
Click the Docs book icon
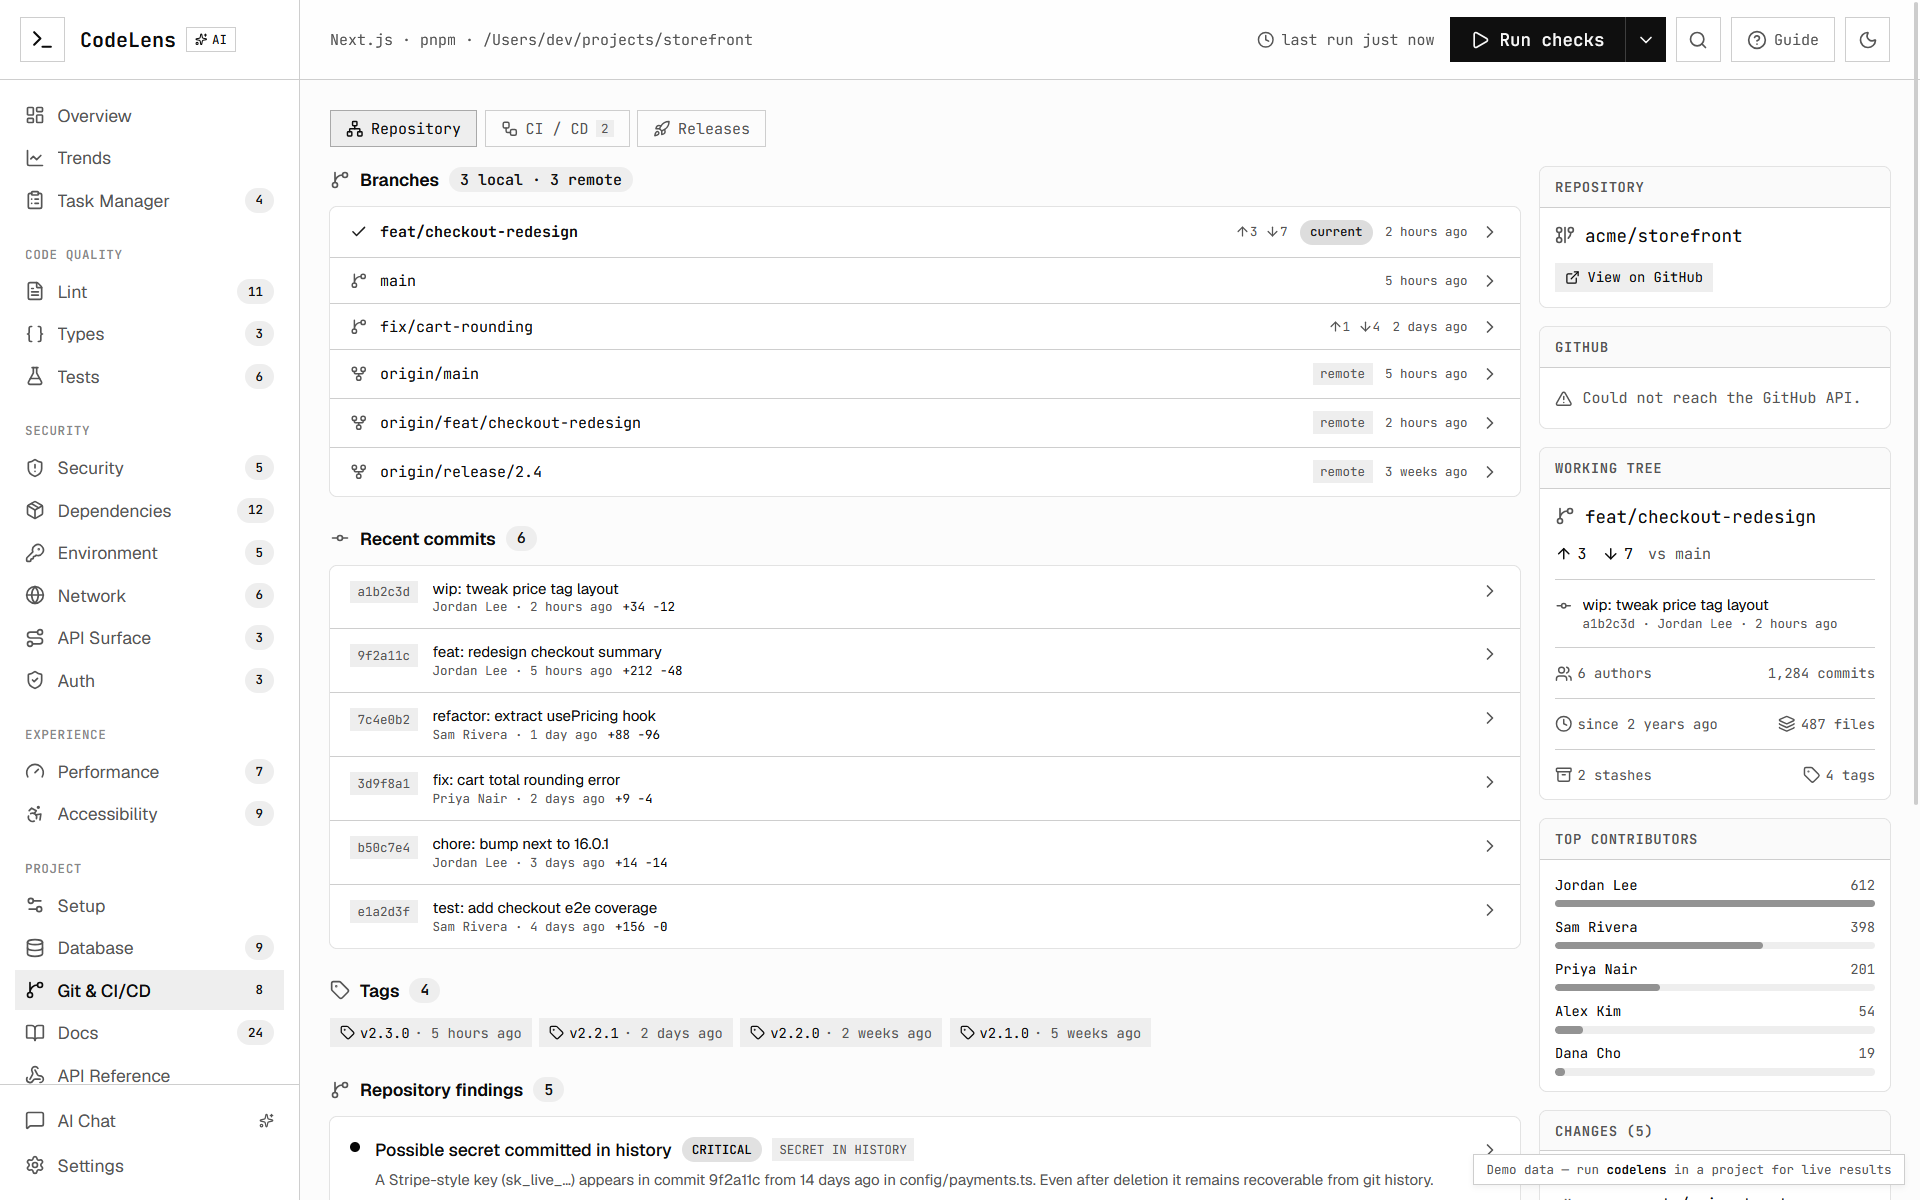point(35,1032)
